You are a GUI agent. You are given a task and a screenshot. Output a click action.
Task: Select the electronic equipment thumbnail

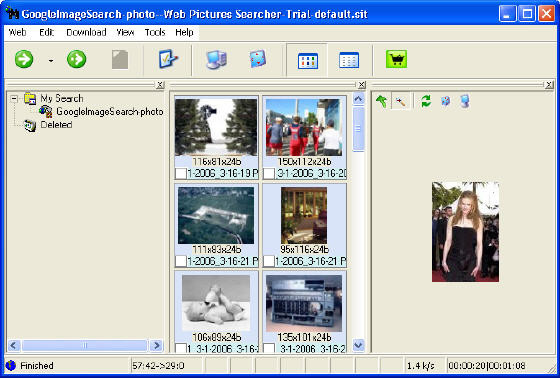click(304, 303)
